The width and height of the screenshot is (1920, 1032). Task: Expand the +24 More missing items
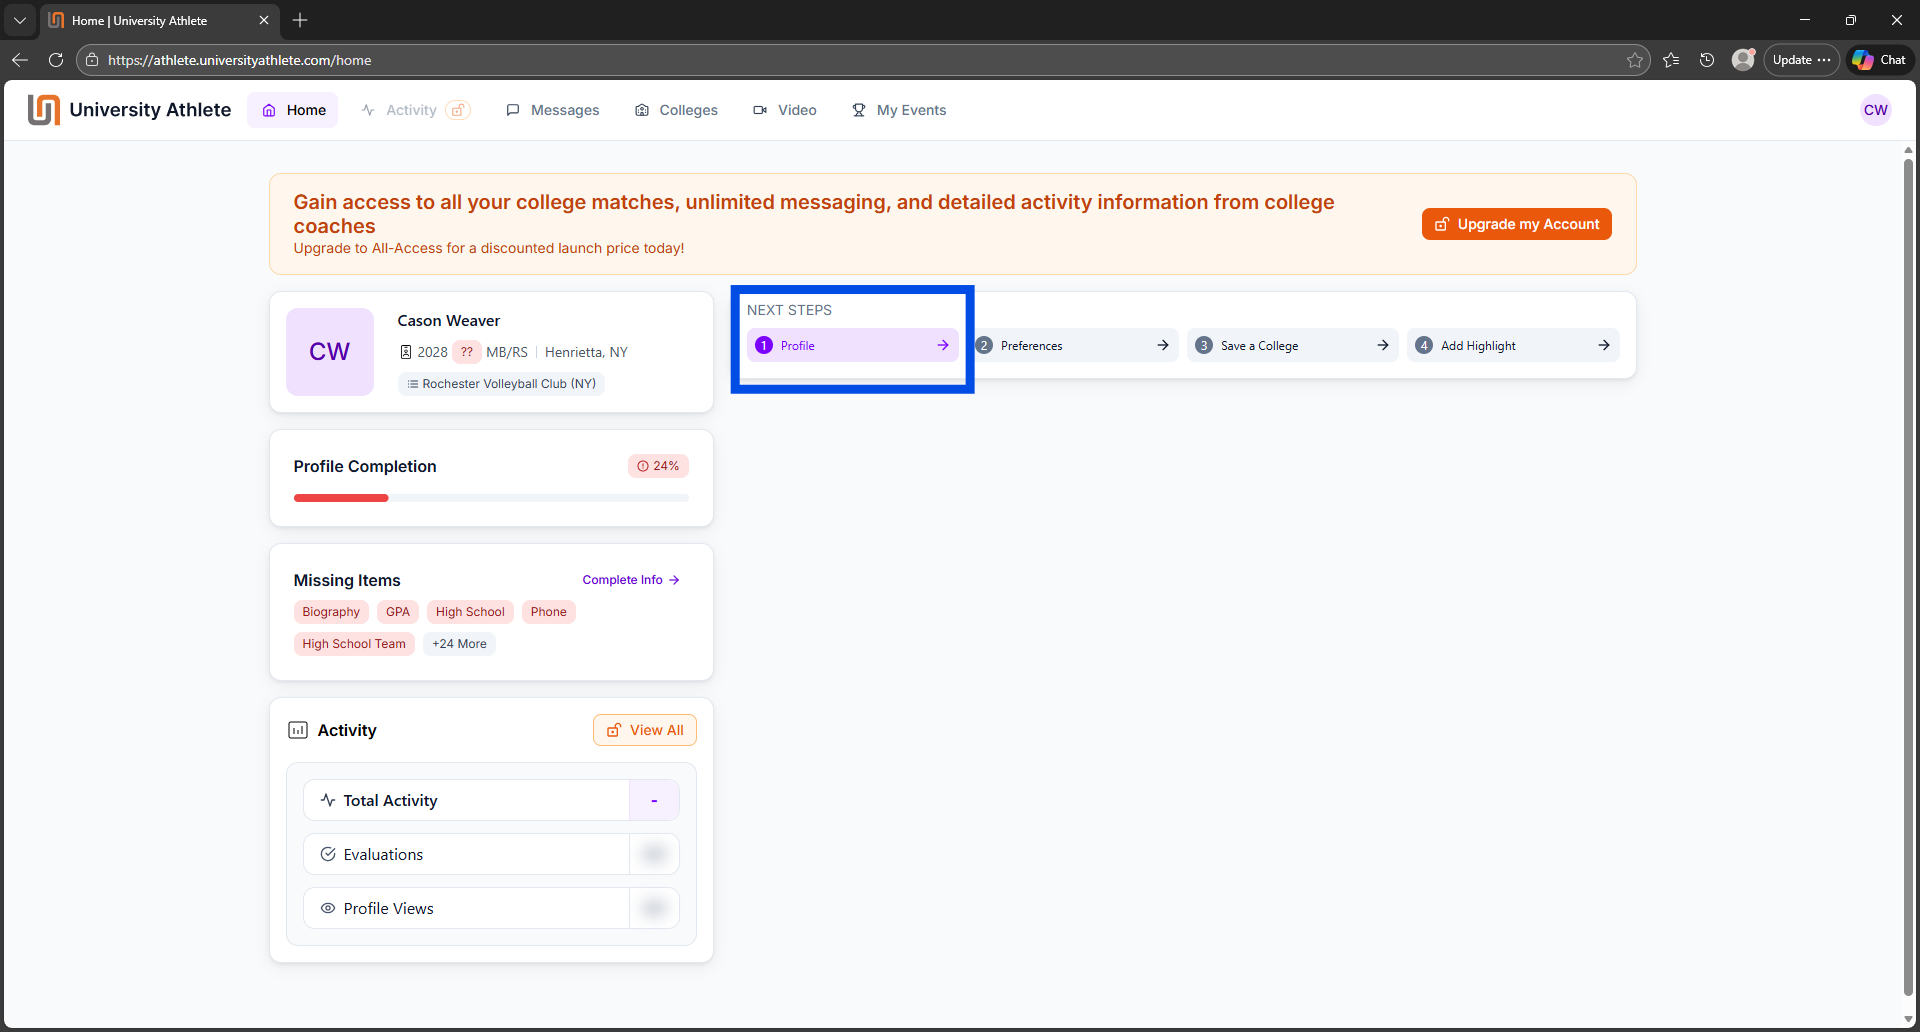(x=459, y=644)
